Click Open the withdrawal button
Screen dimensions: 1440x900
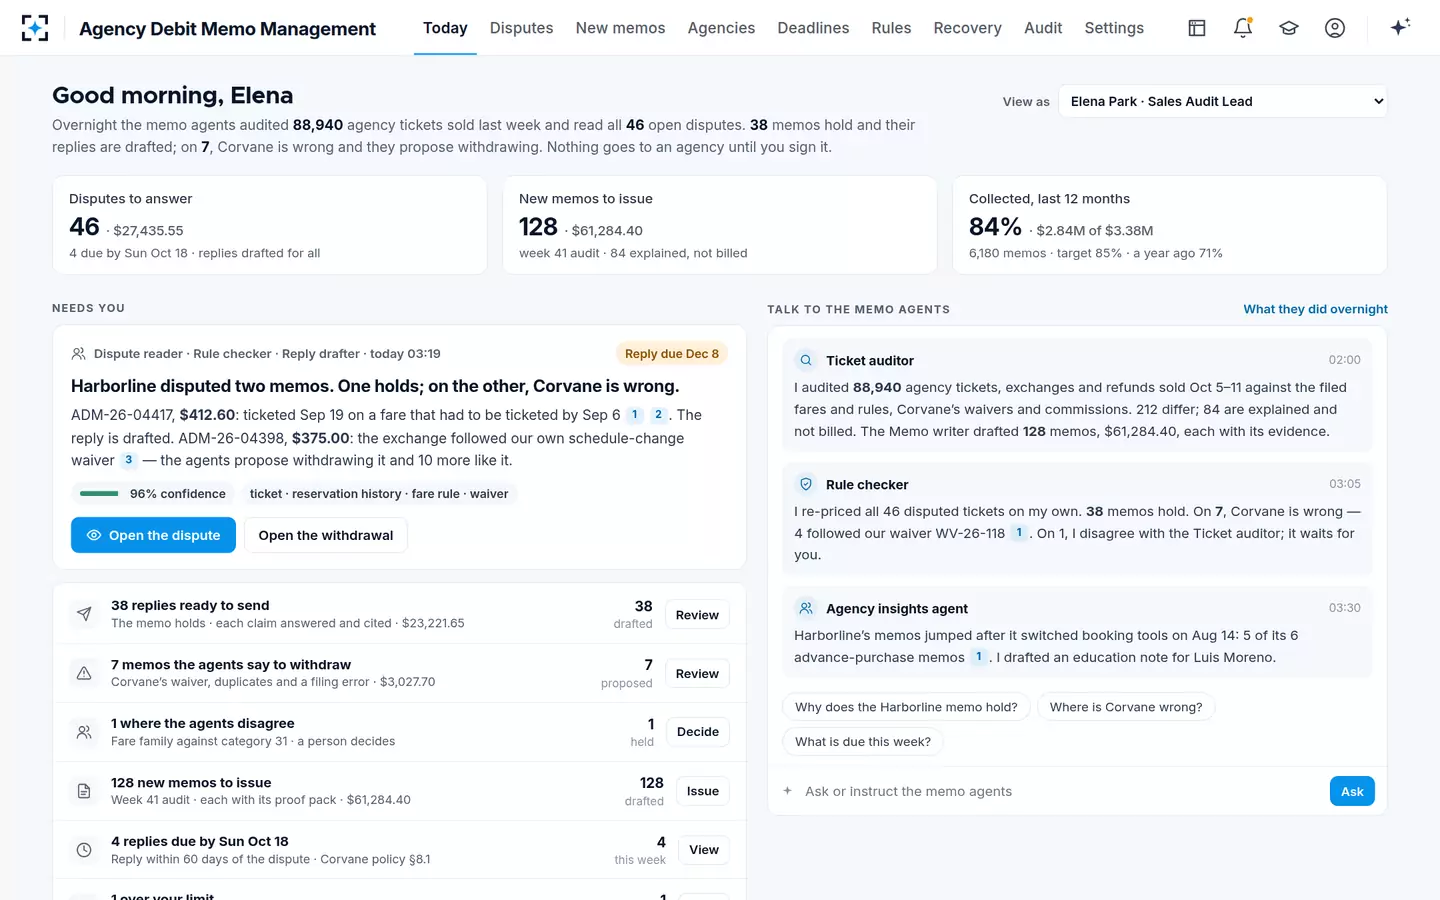326,535
